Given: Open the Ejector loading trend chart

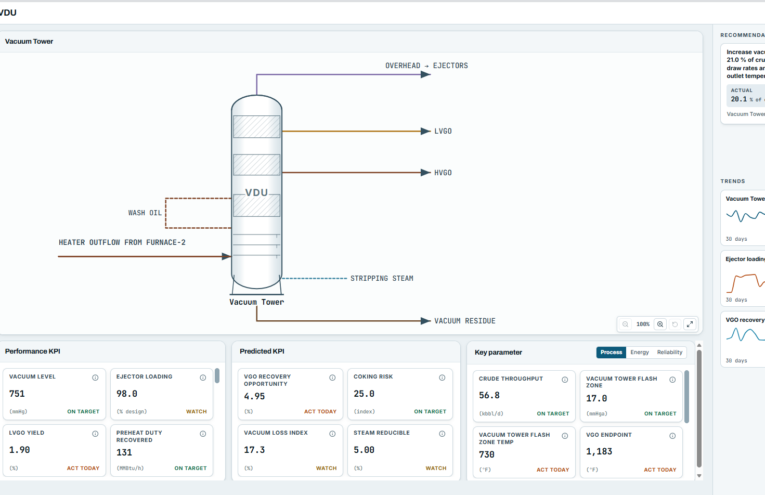Looking at the screenshot, I should [x=743, y=278].
